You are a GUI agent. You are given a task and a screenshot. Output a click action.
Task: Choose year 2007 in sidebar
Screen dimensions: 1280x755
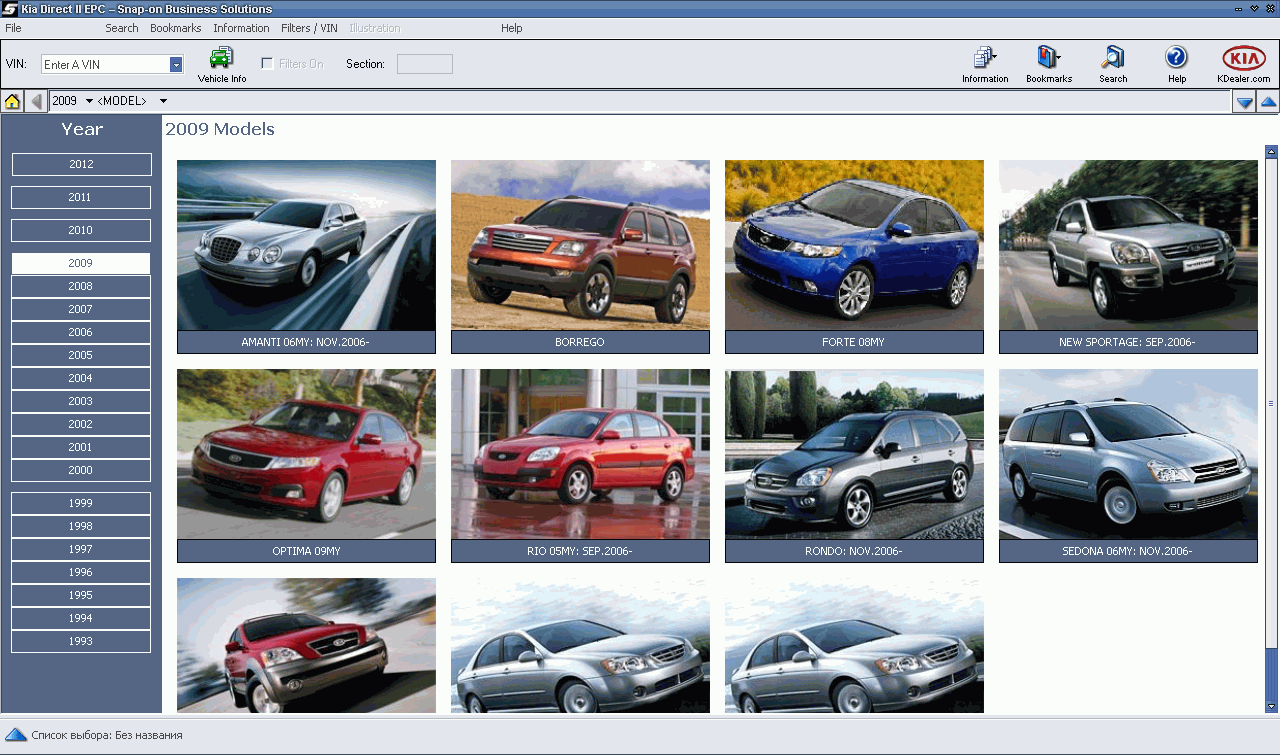pos(81,309)
